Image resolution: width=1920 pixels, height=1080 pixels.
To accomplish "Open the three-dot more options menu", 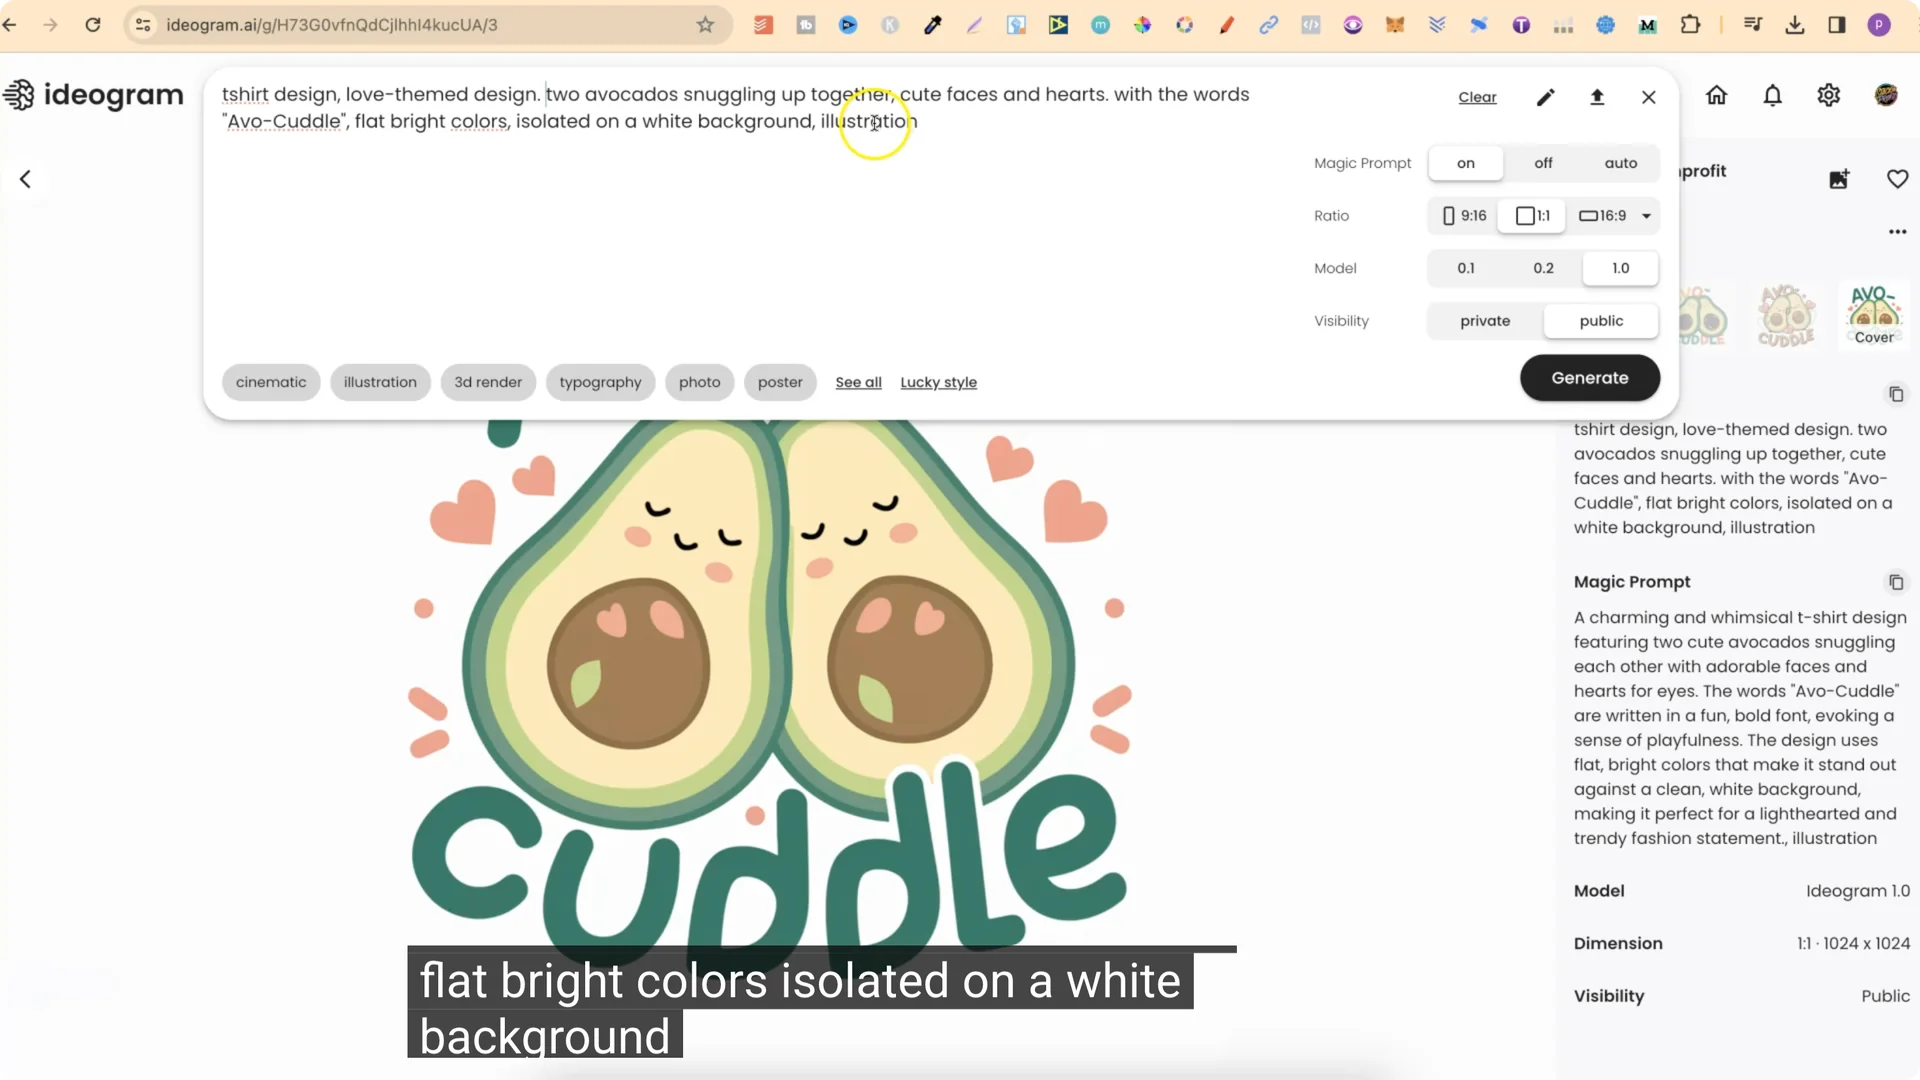I will point(1897,232).
